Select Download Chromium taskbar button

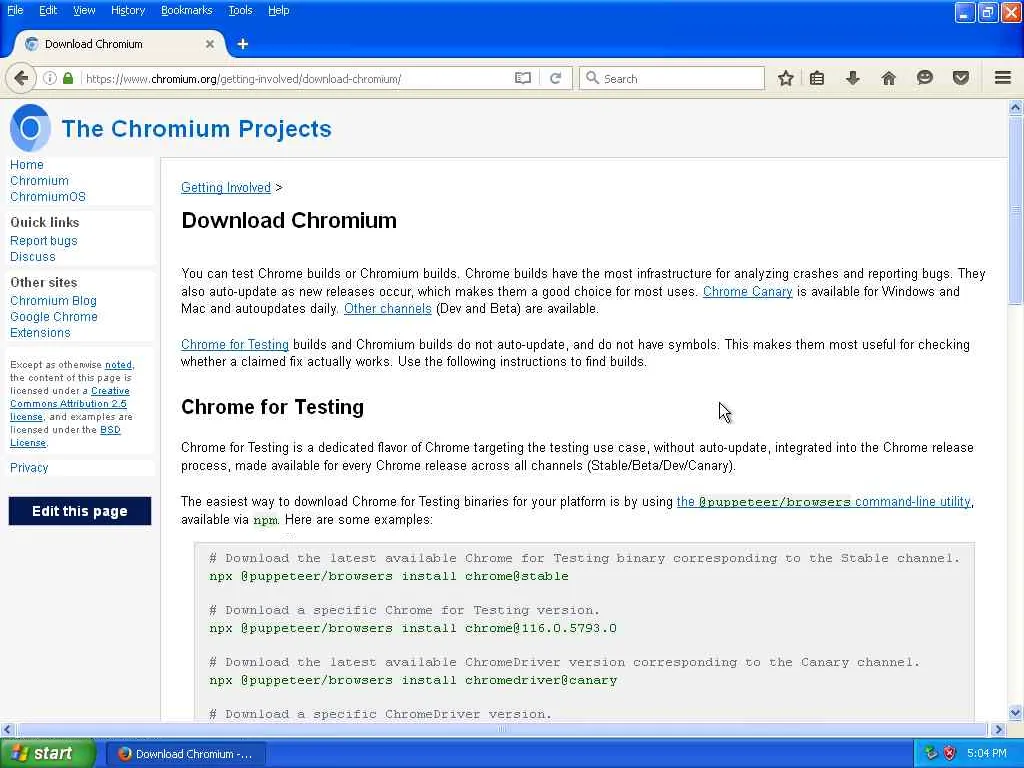click(185, 754)
